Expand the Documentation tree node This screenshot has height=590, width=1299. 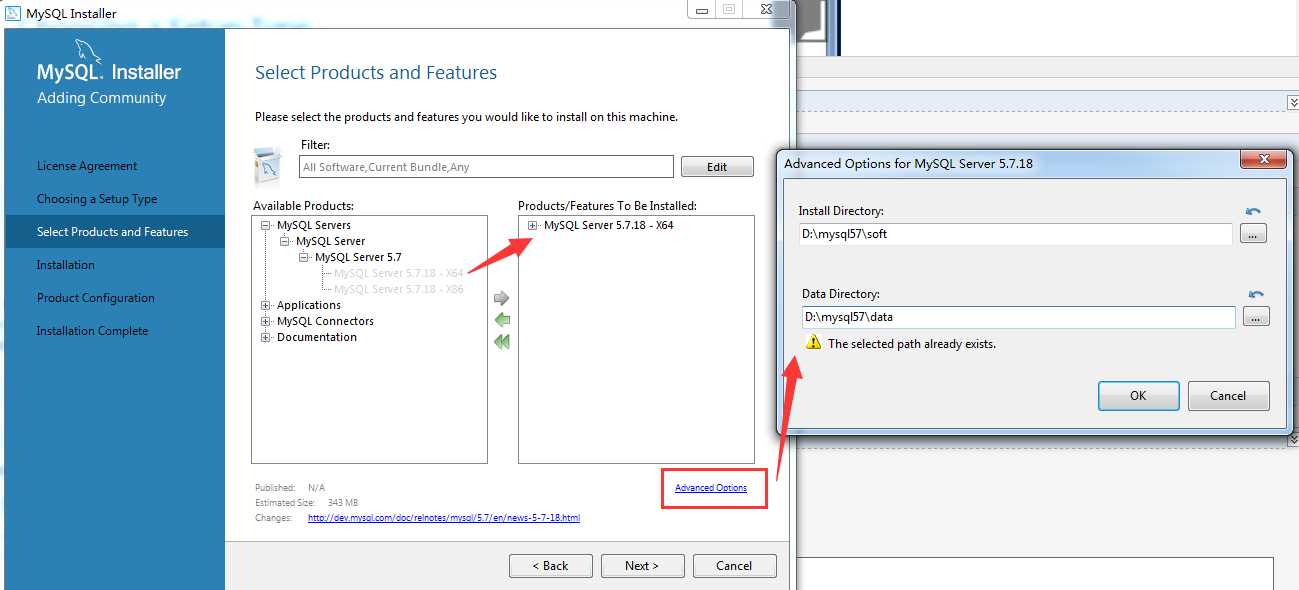coord(266,337)
